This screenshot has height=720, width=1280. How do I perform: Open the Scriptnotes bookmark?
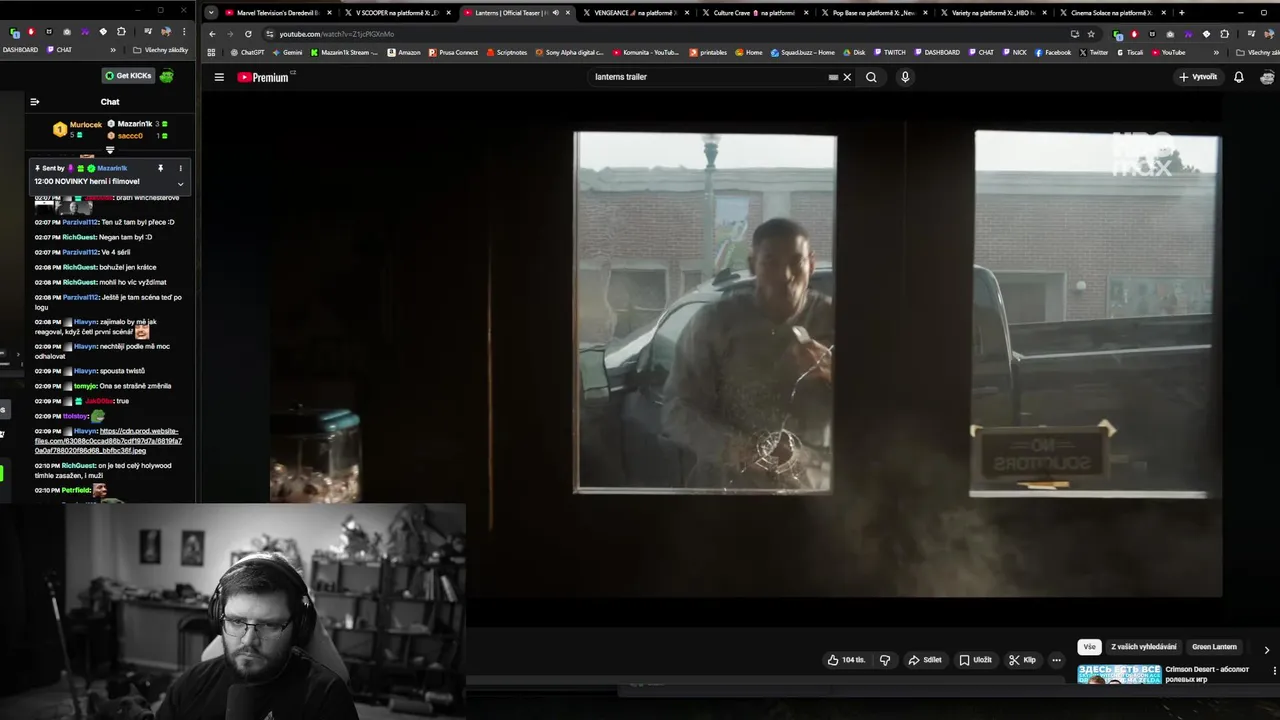pyautogui.click(x=506, y=52)
